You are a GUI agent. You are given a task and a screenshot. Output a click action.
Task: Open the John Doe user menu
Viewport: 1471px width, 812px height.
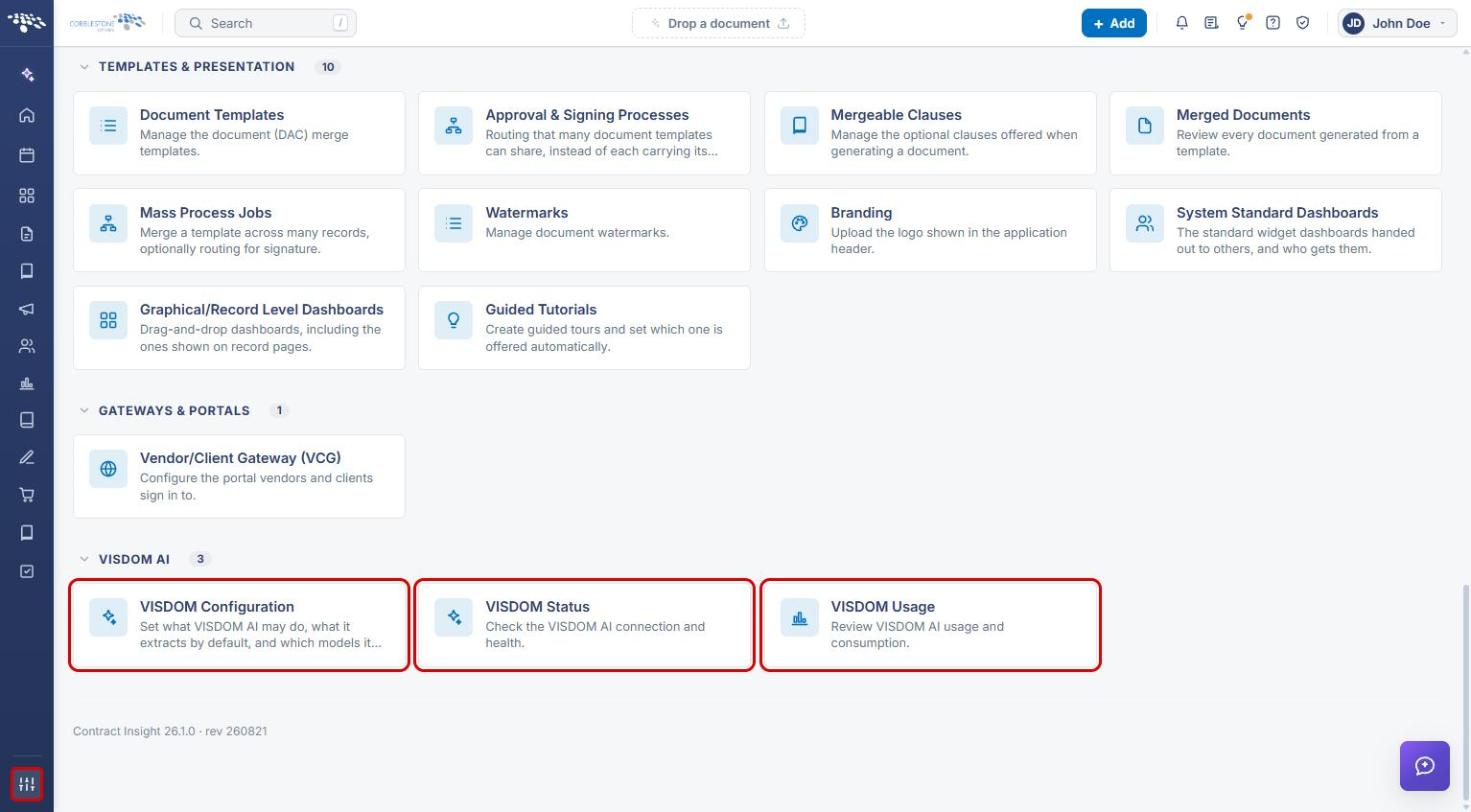tap(1397, 23)
